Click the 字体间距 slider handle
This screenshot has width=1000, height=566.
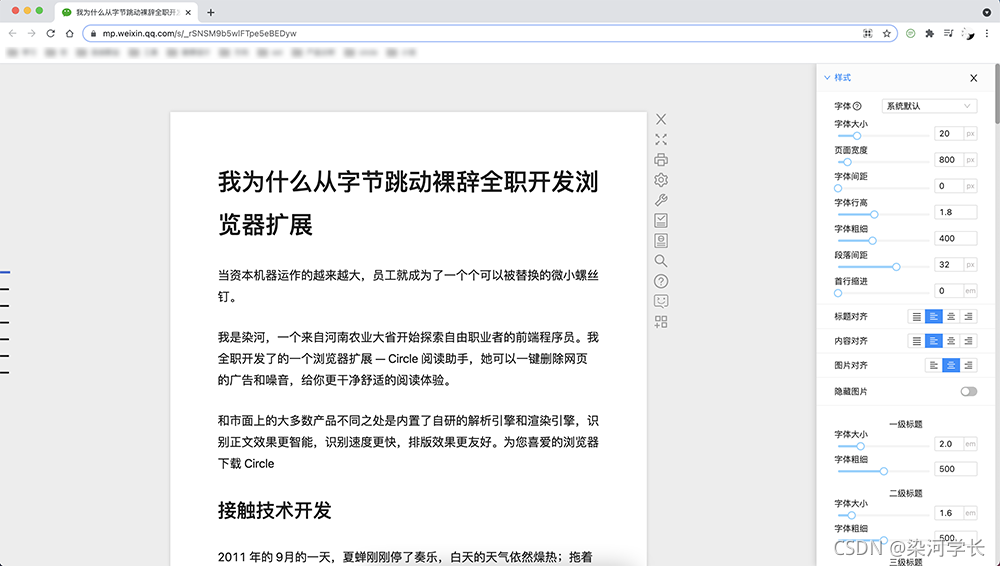[x=838, y=188]
